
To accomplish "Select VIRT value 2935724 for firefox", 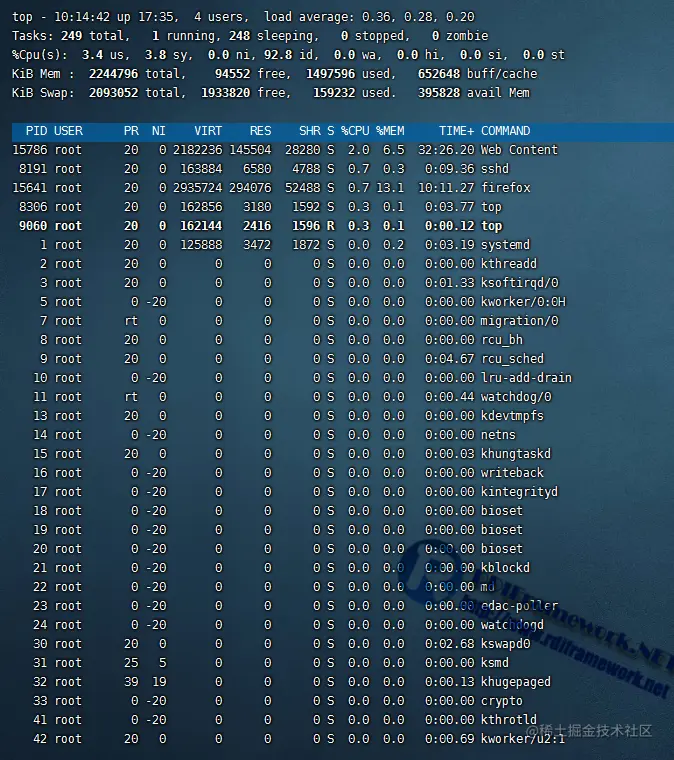I will 198,188.
